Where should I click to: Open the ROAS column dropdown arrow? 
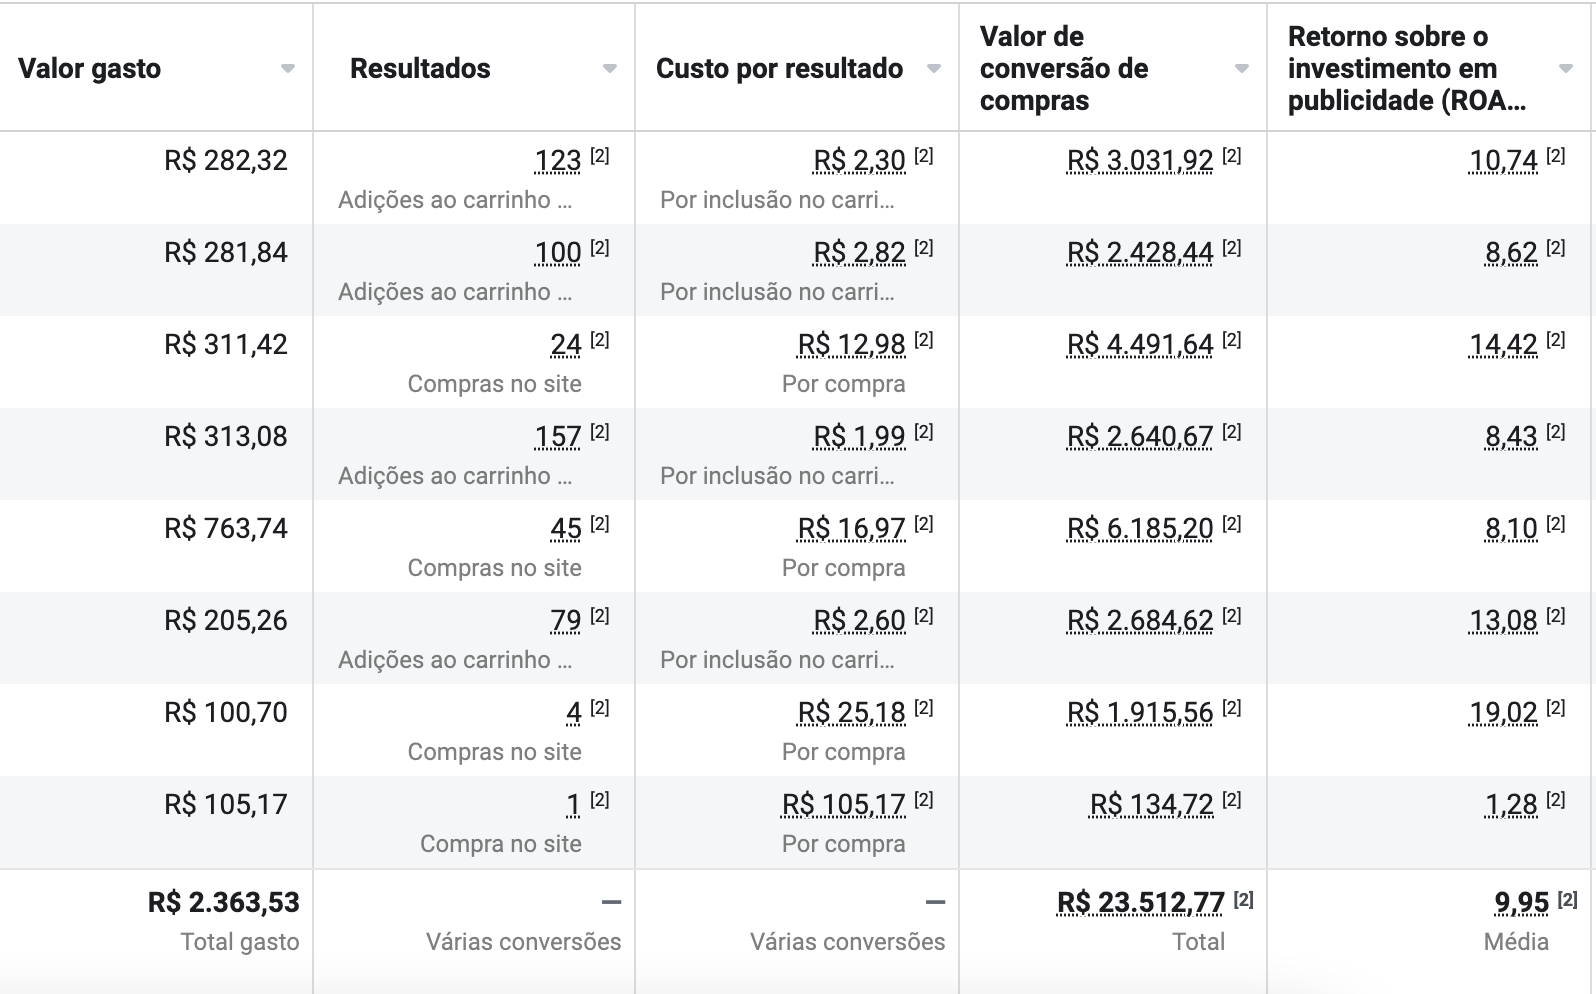(1566, 69)
